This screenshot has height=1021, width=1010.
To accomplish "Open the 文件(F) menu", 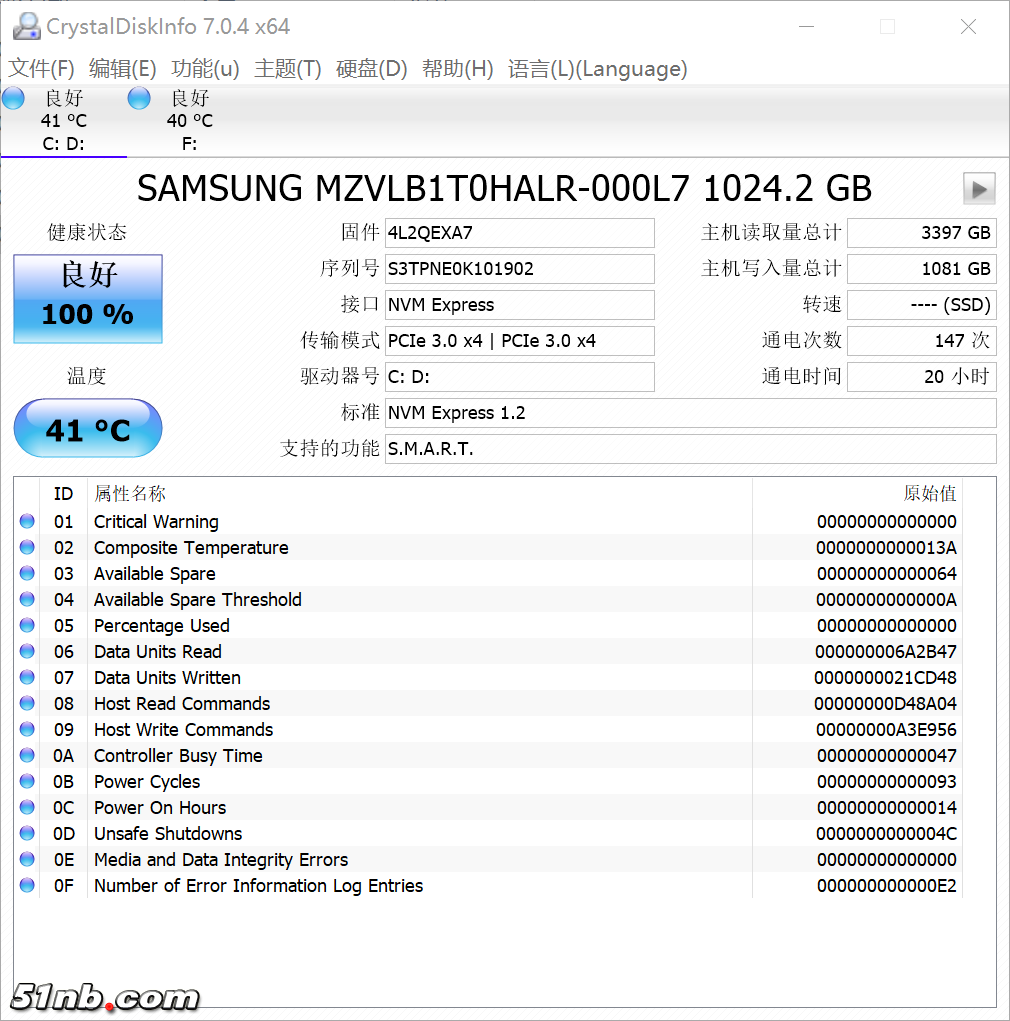I will pyautogui.click(x=42, y=69).
